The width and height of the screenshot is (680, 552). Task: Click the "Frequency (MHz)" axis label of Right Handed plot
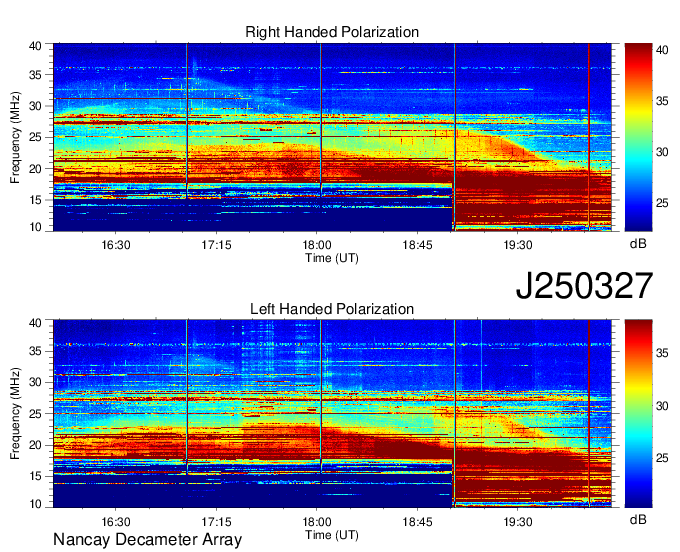15,137
